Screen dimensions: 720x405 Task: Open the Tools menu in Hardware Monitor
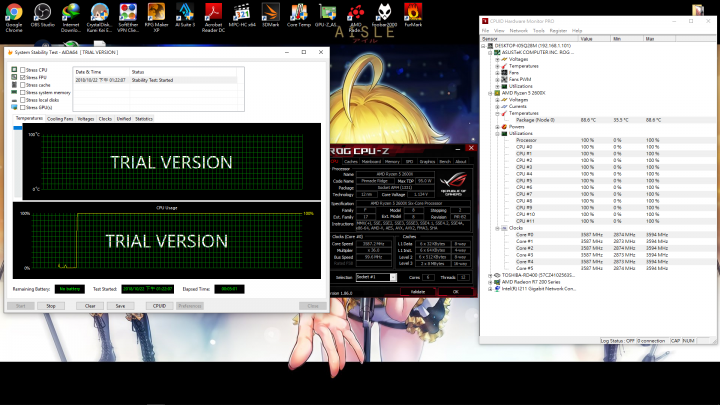tap(539, 31)
